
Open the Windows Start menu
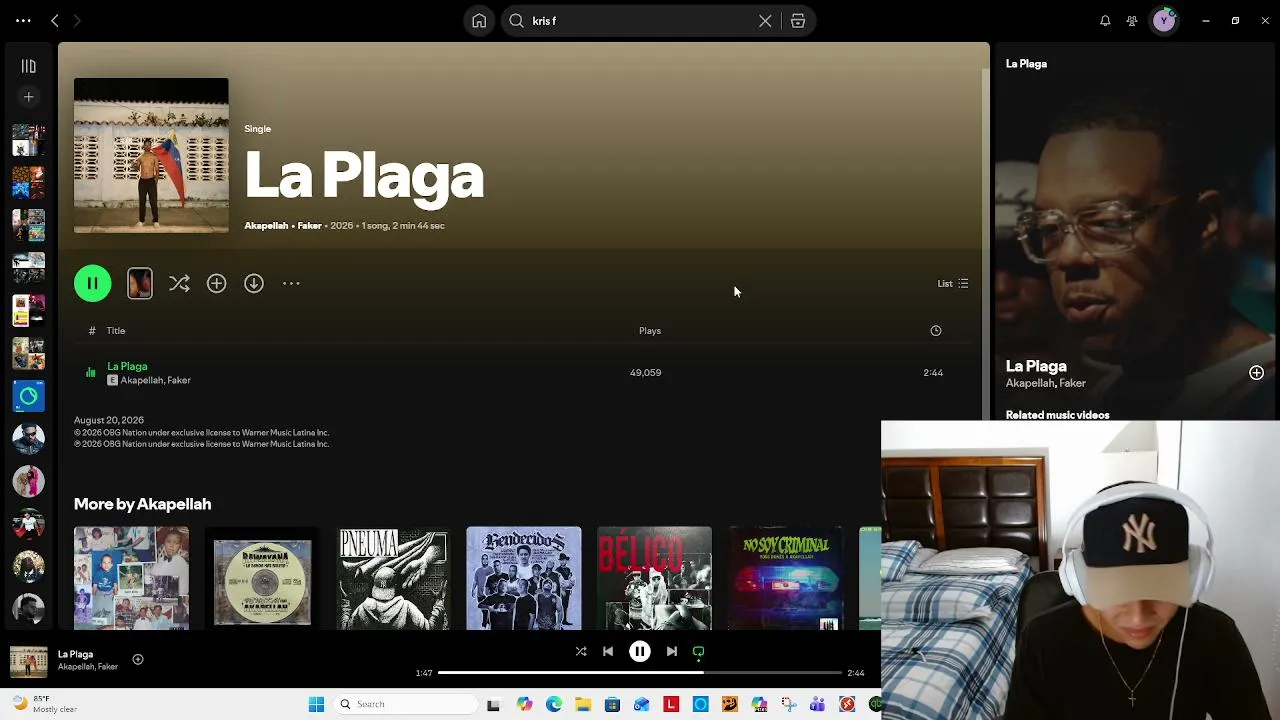click(316, 704)
